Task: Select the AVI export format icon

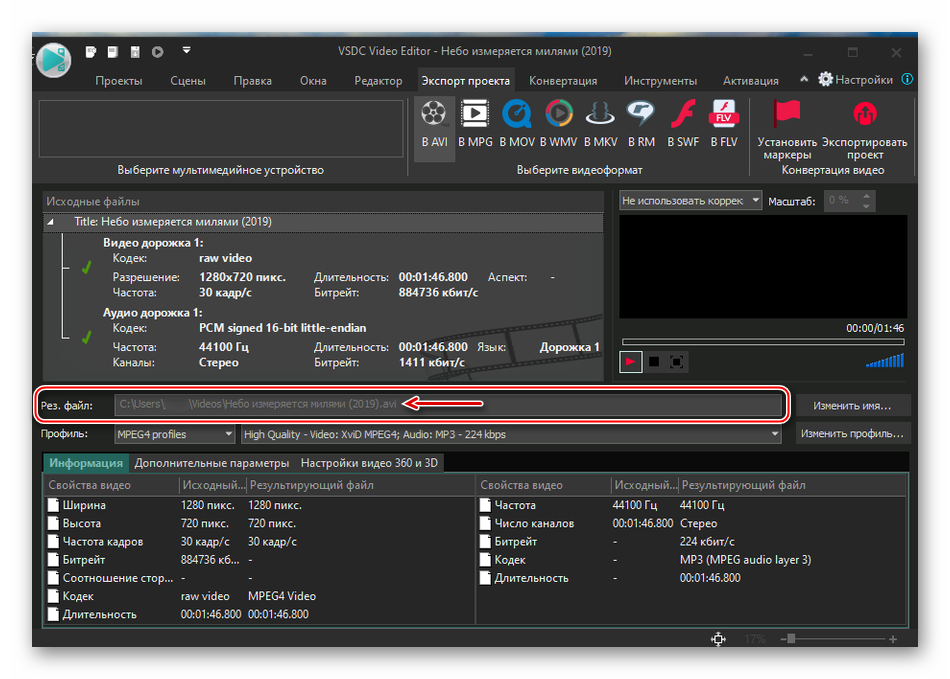Action: point(434,124)
